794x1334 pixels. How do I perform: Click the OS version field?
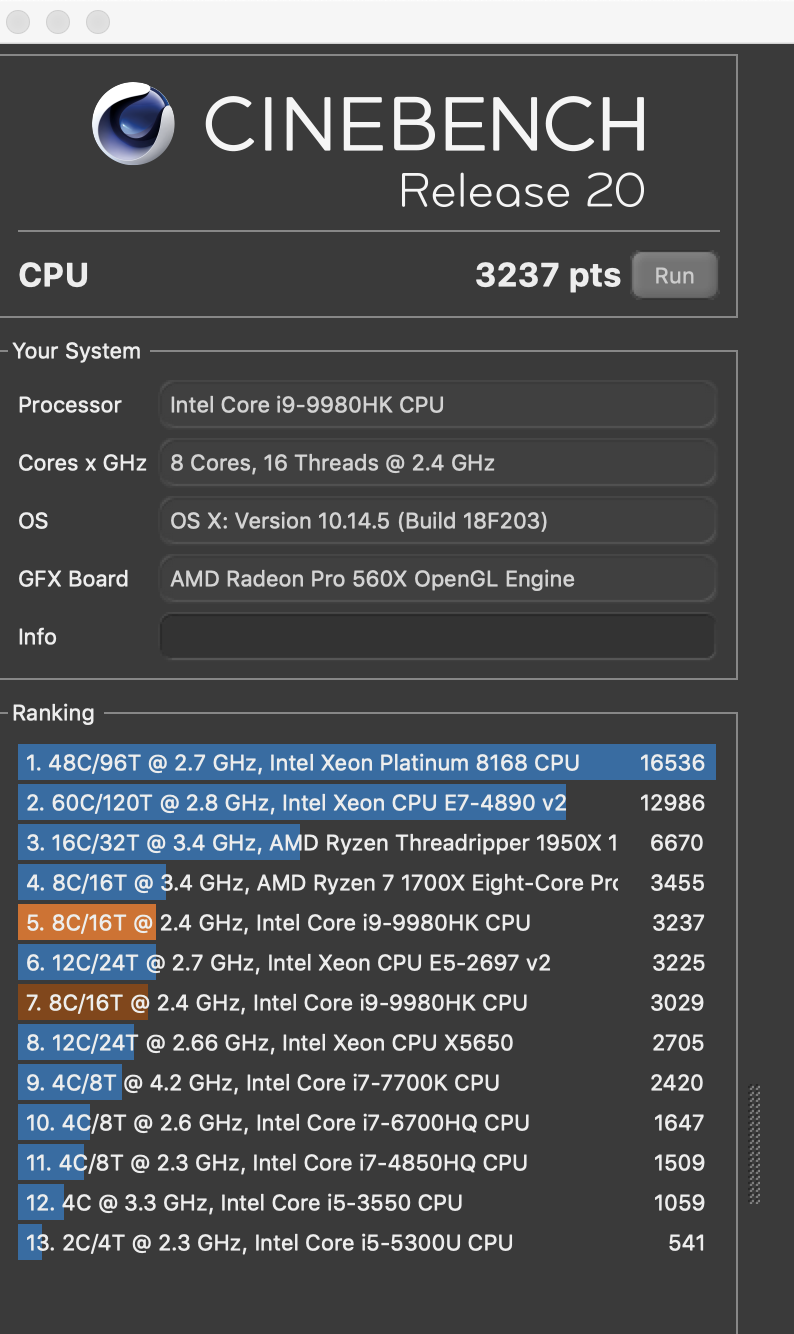coord(437,521)
